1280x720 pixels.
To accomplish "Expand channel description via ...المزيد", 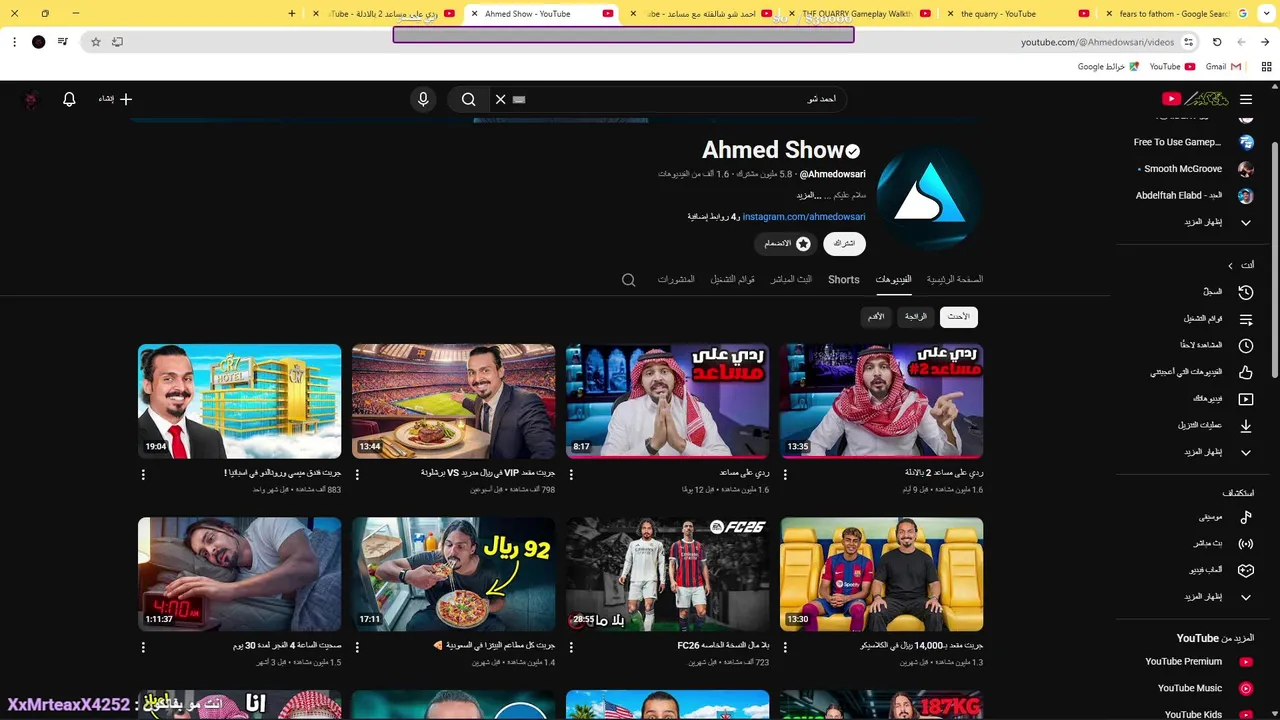I will tap(809, 195).
